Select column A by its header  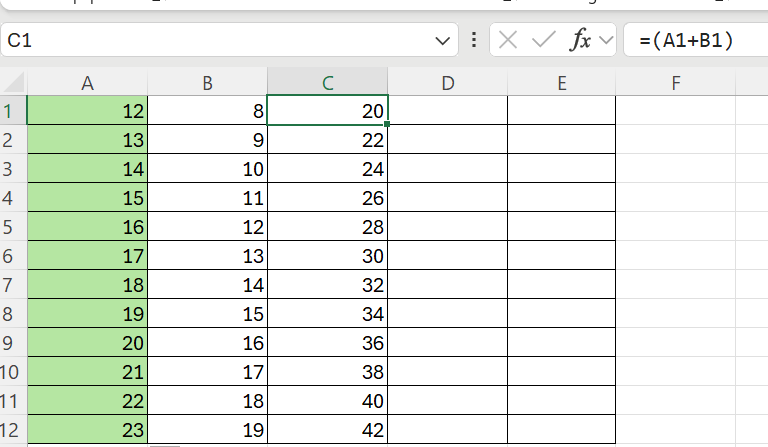click(87, 84)
